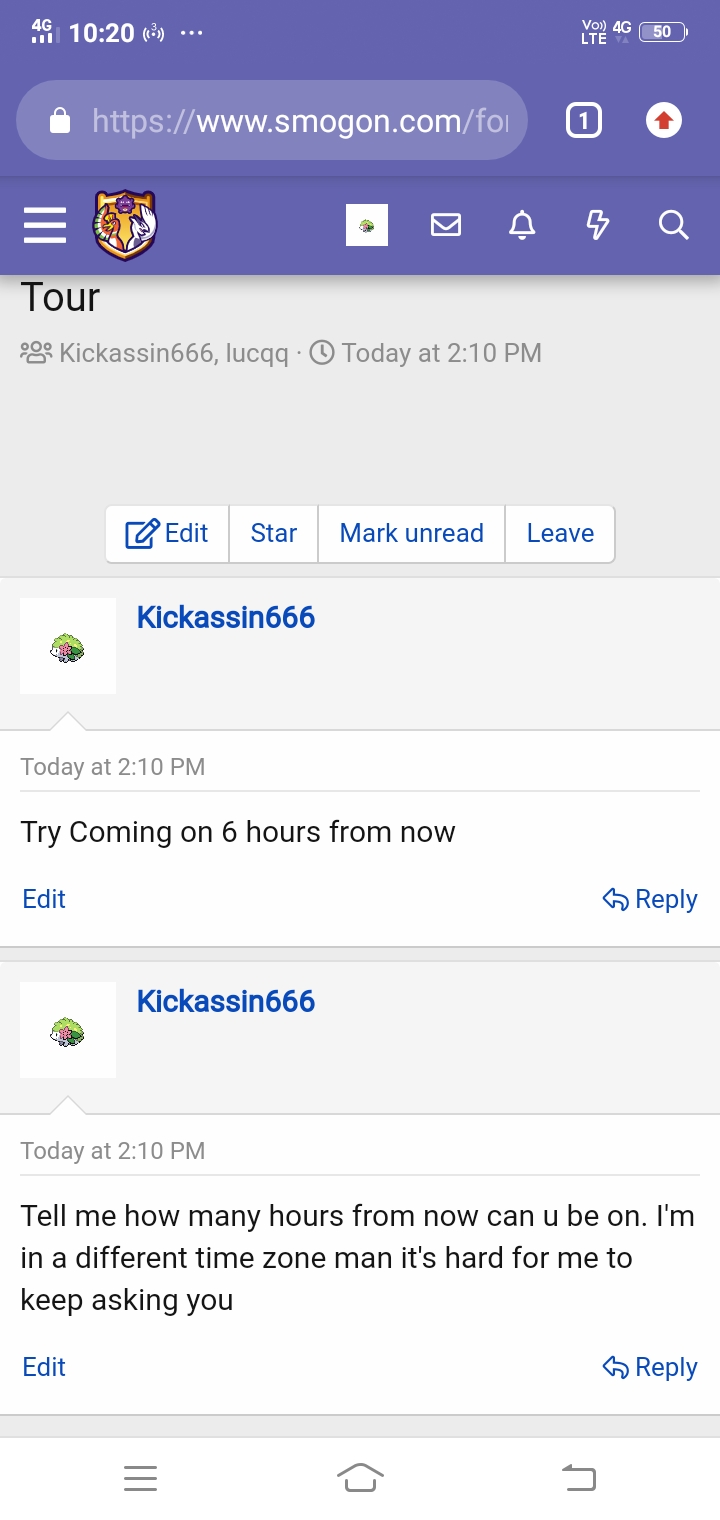Tap the red browser update arrow icon
Image resolution: width=720 pixels, height=1520 pixels.
click(x=663, y=122)
